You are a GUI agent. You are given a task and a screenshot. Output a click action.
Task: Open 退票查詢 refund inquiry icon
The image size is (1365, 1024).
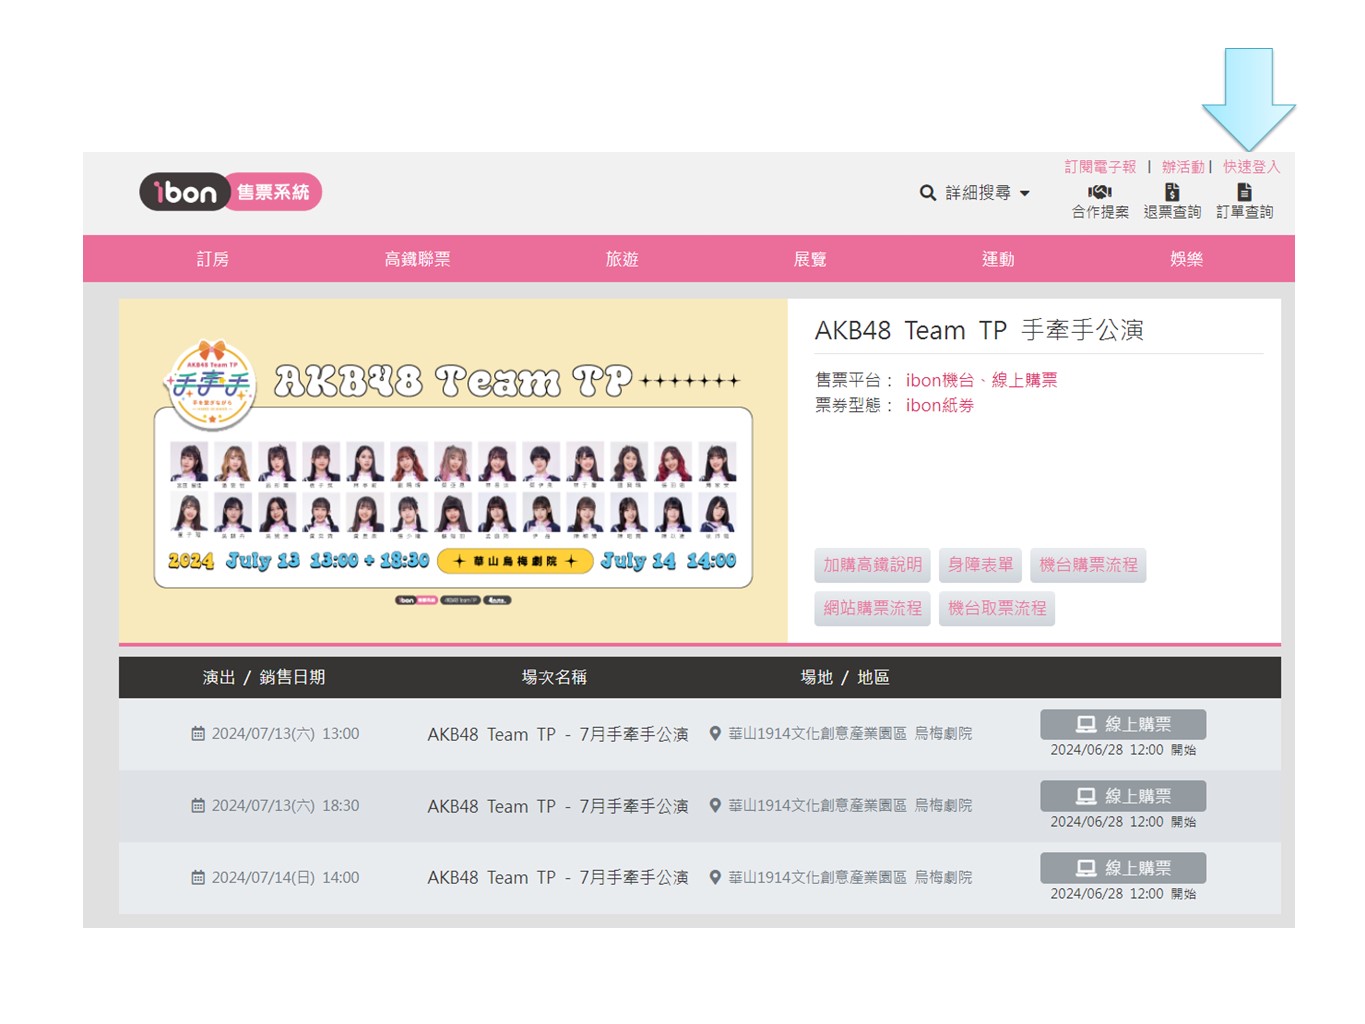pos(1172,192)
